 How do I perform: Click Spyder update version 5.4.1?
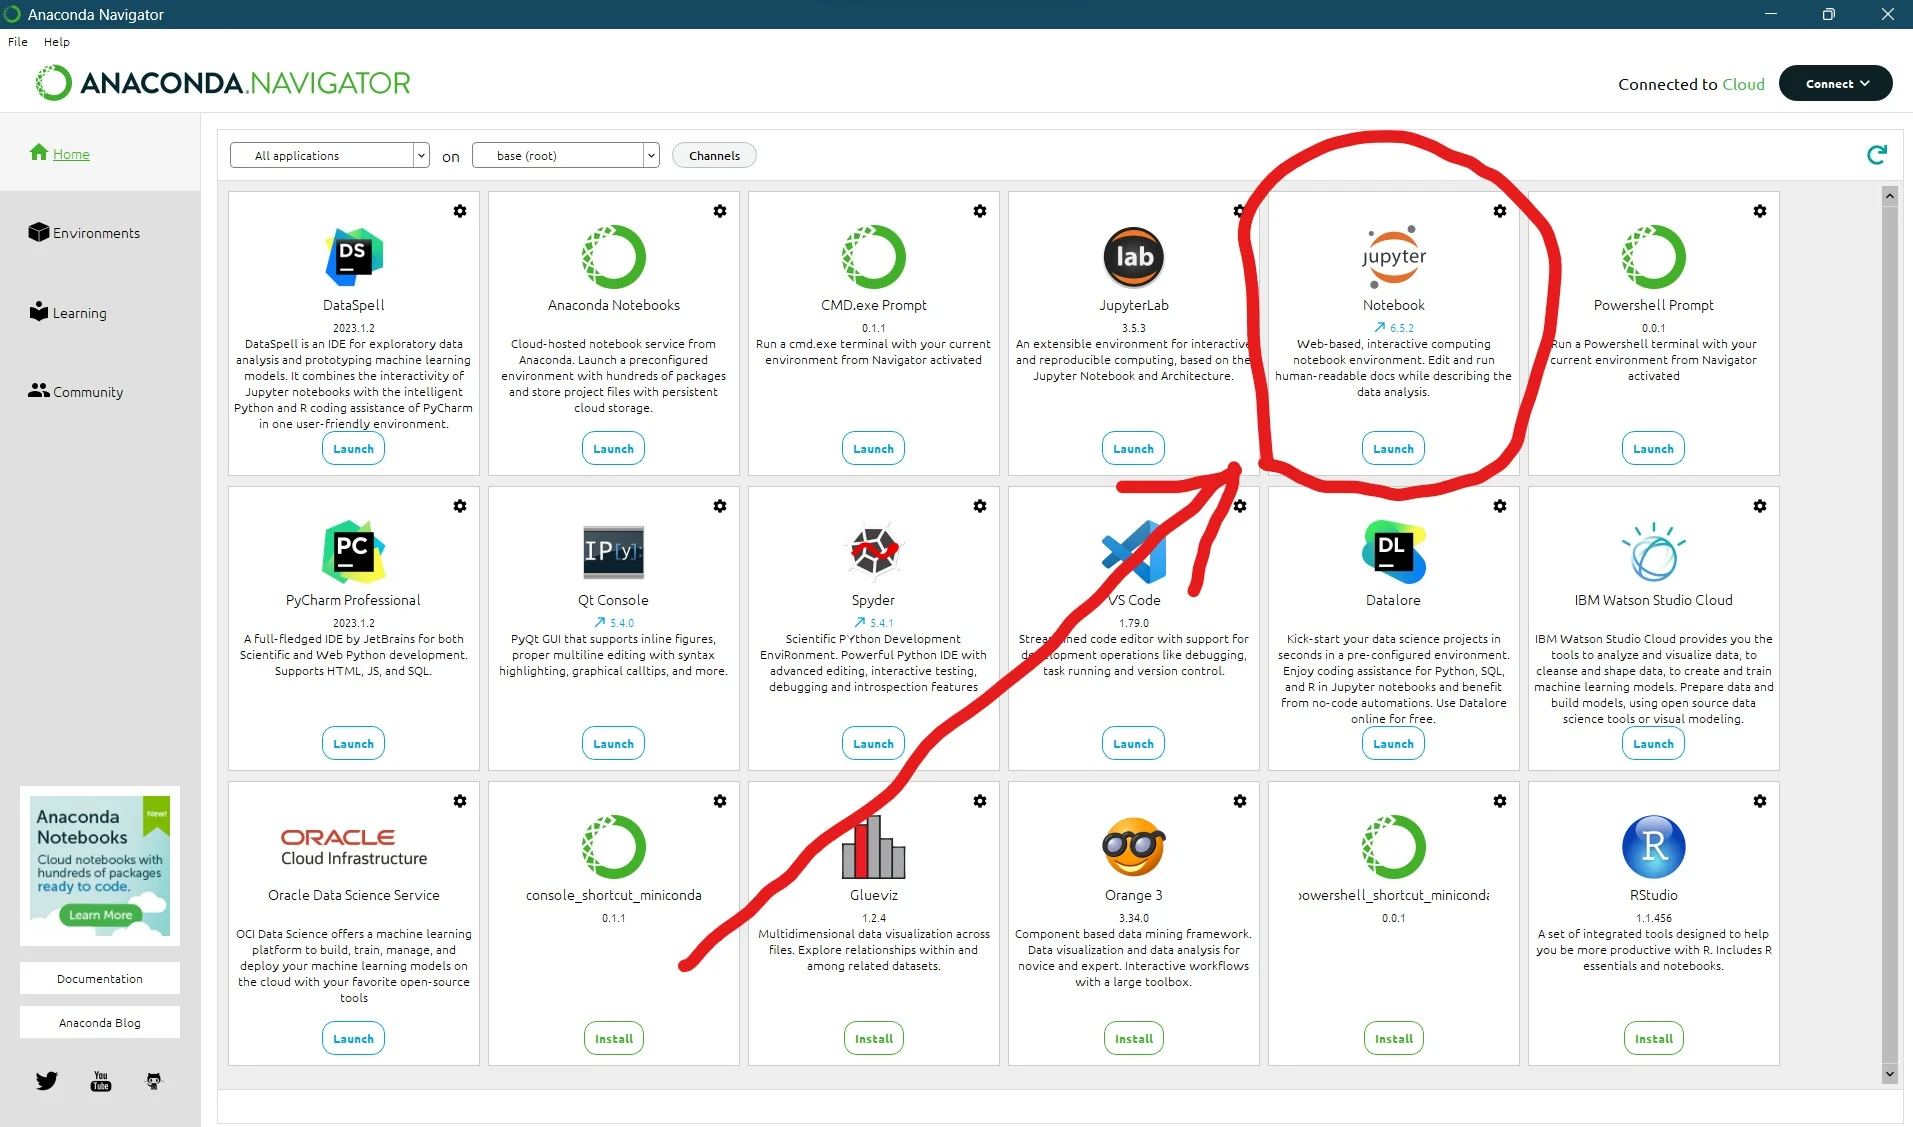coord(874,623)
